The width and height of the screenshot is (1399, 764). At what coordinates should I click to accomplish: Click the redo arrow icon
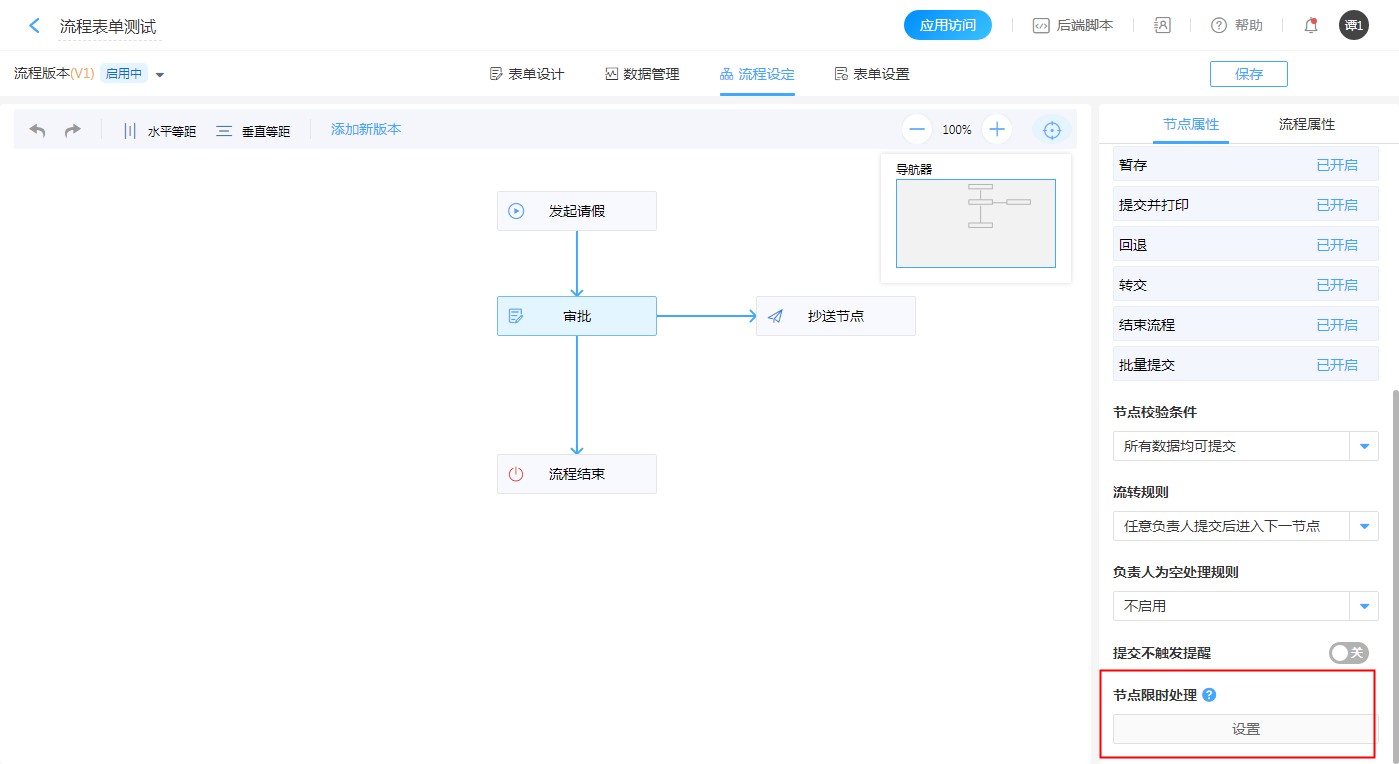tap(72, 130)
